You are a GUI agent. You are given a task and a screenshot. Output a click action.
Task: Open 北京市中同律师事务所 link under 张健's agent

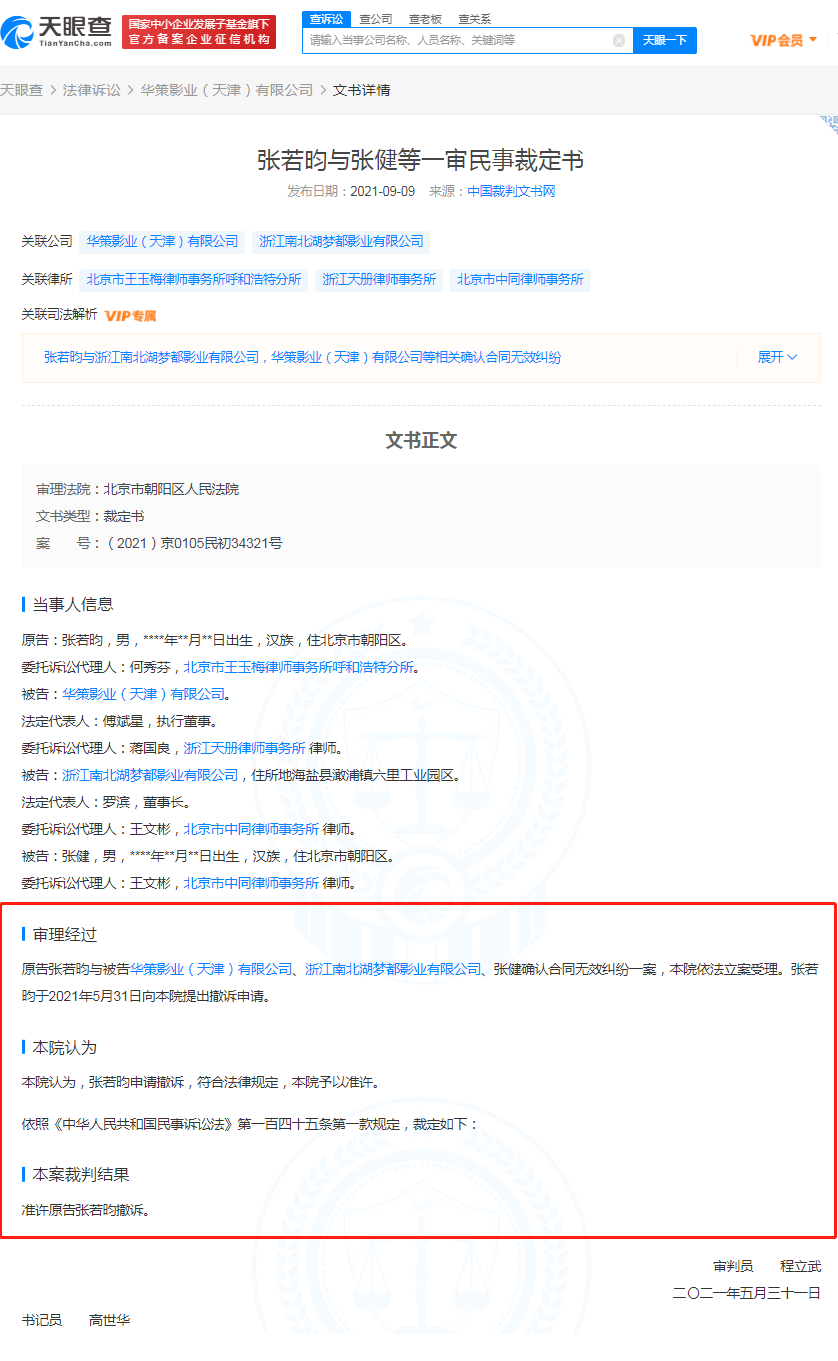coord(251,883)
